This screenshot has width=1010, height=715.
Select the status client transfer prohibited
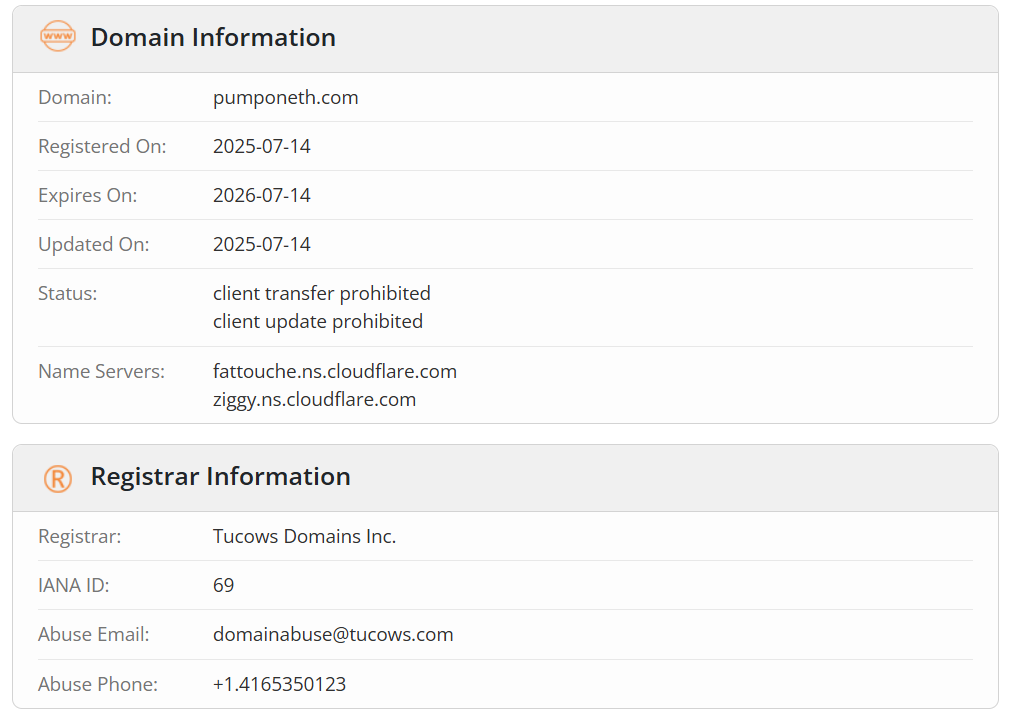pyautogui.click(x=321, y=293)
